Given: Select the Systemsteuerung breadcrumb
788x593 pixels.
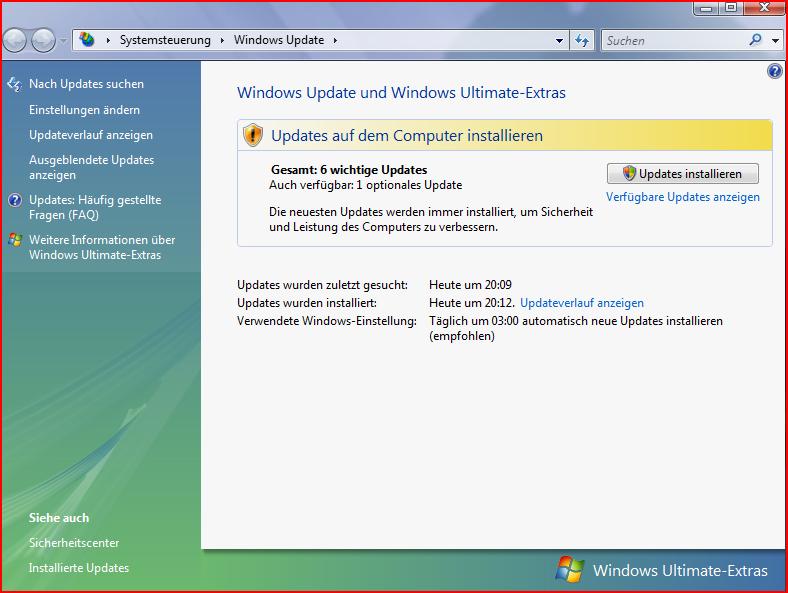Looking at the screenshot, I should point(165,40).
